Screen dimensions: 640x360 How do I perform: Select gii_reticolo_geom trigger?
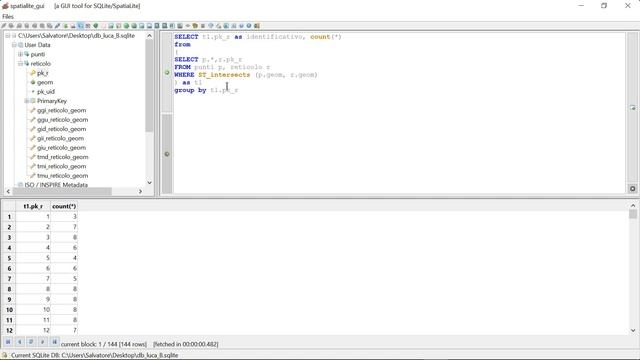click(60, 138)
